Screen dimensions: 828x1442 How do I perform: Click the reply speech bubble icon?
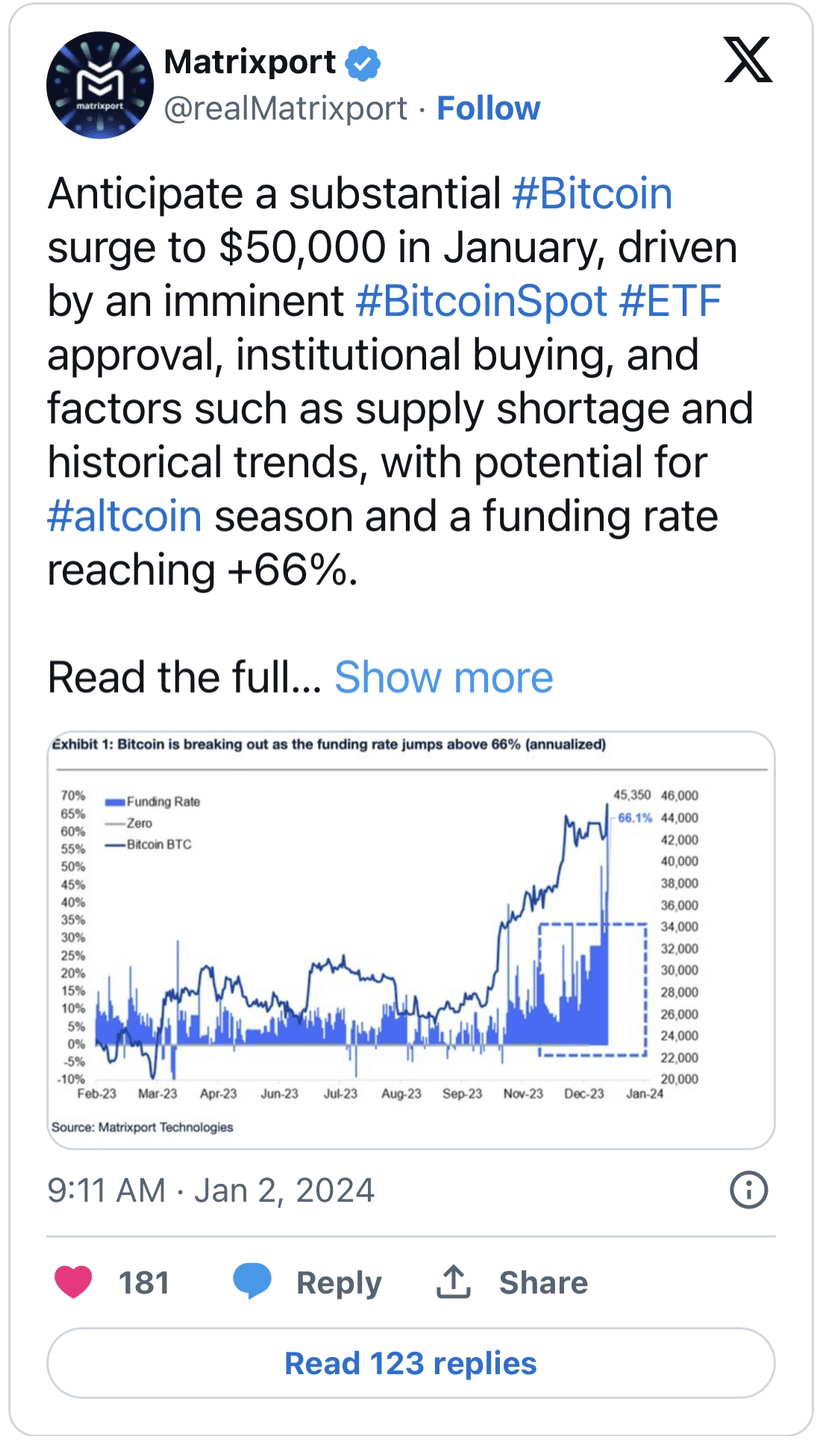coord(252,1281)
